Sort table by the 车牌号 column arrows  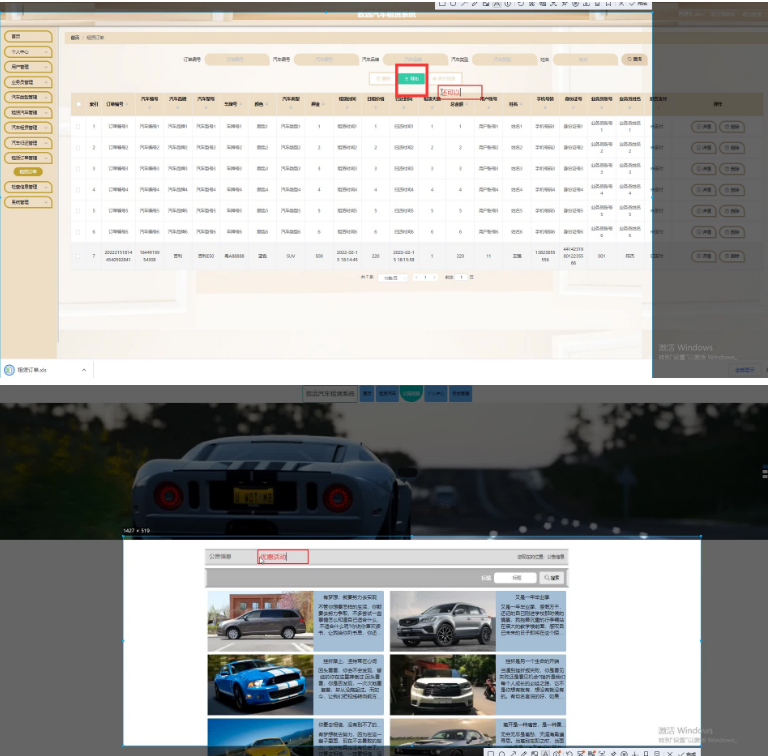click(x=241, y=104)
